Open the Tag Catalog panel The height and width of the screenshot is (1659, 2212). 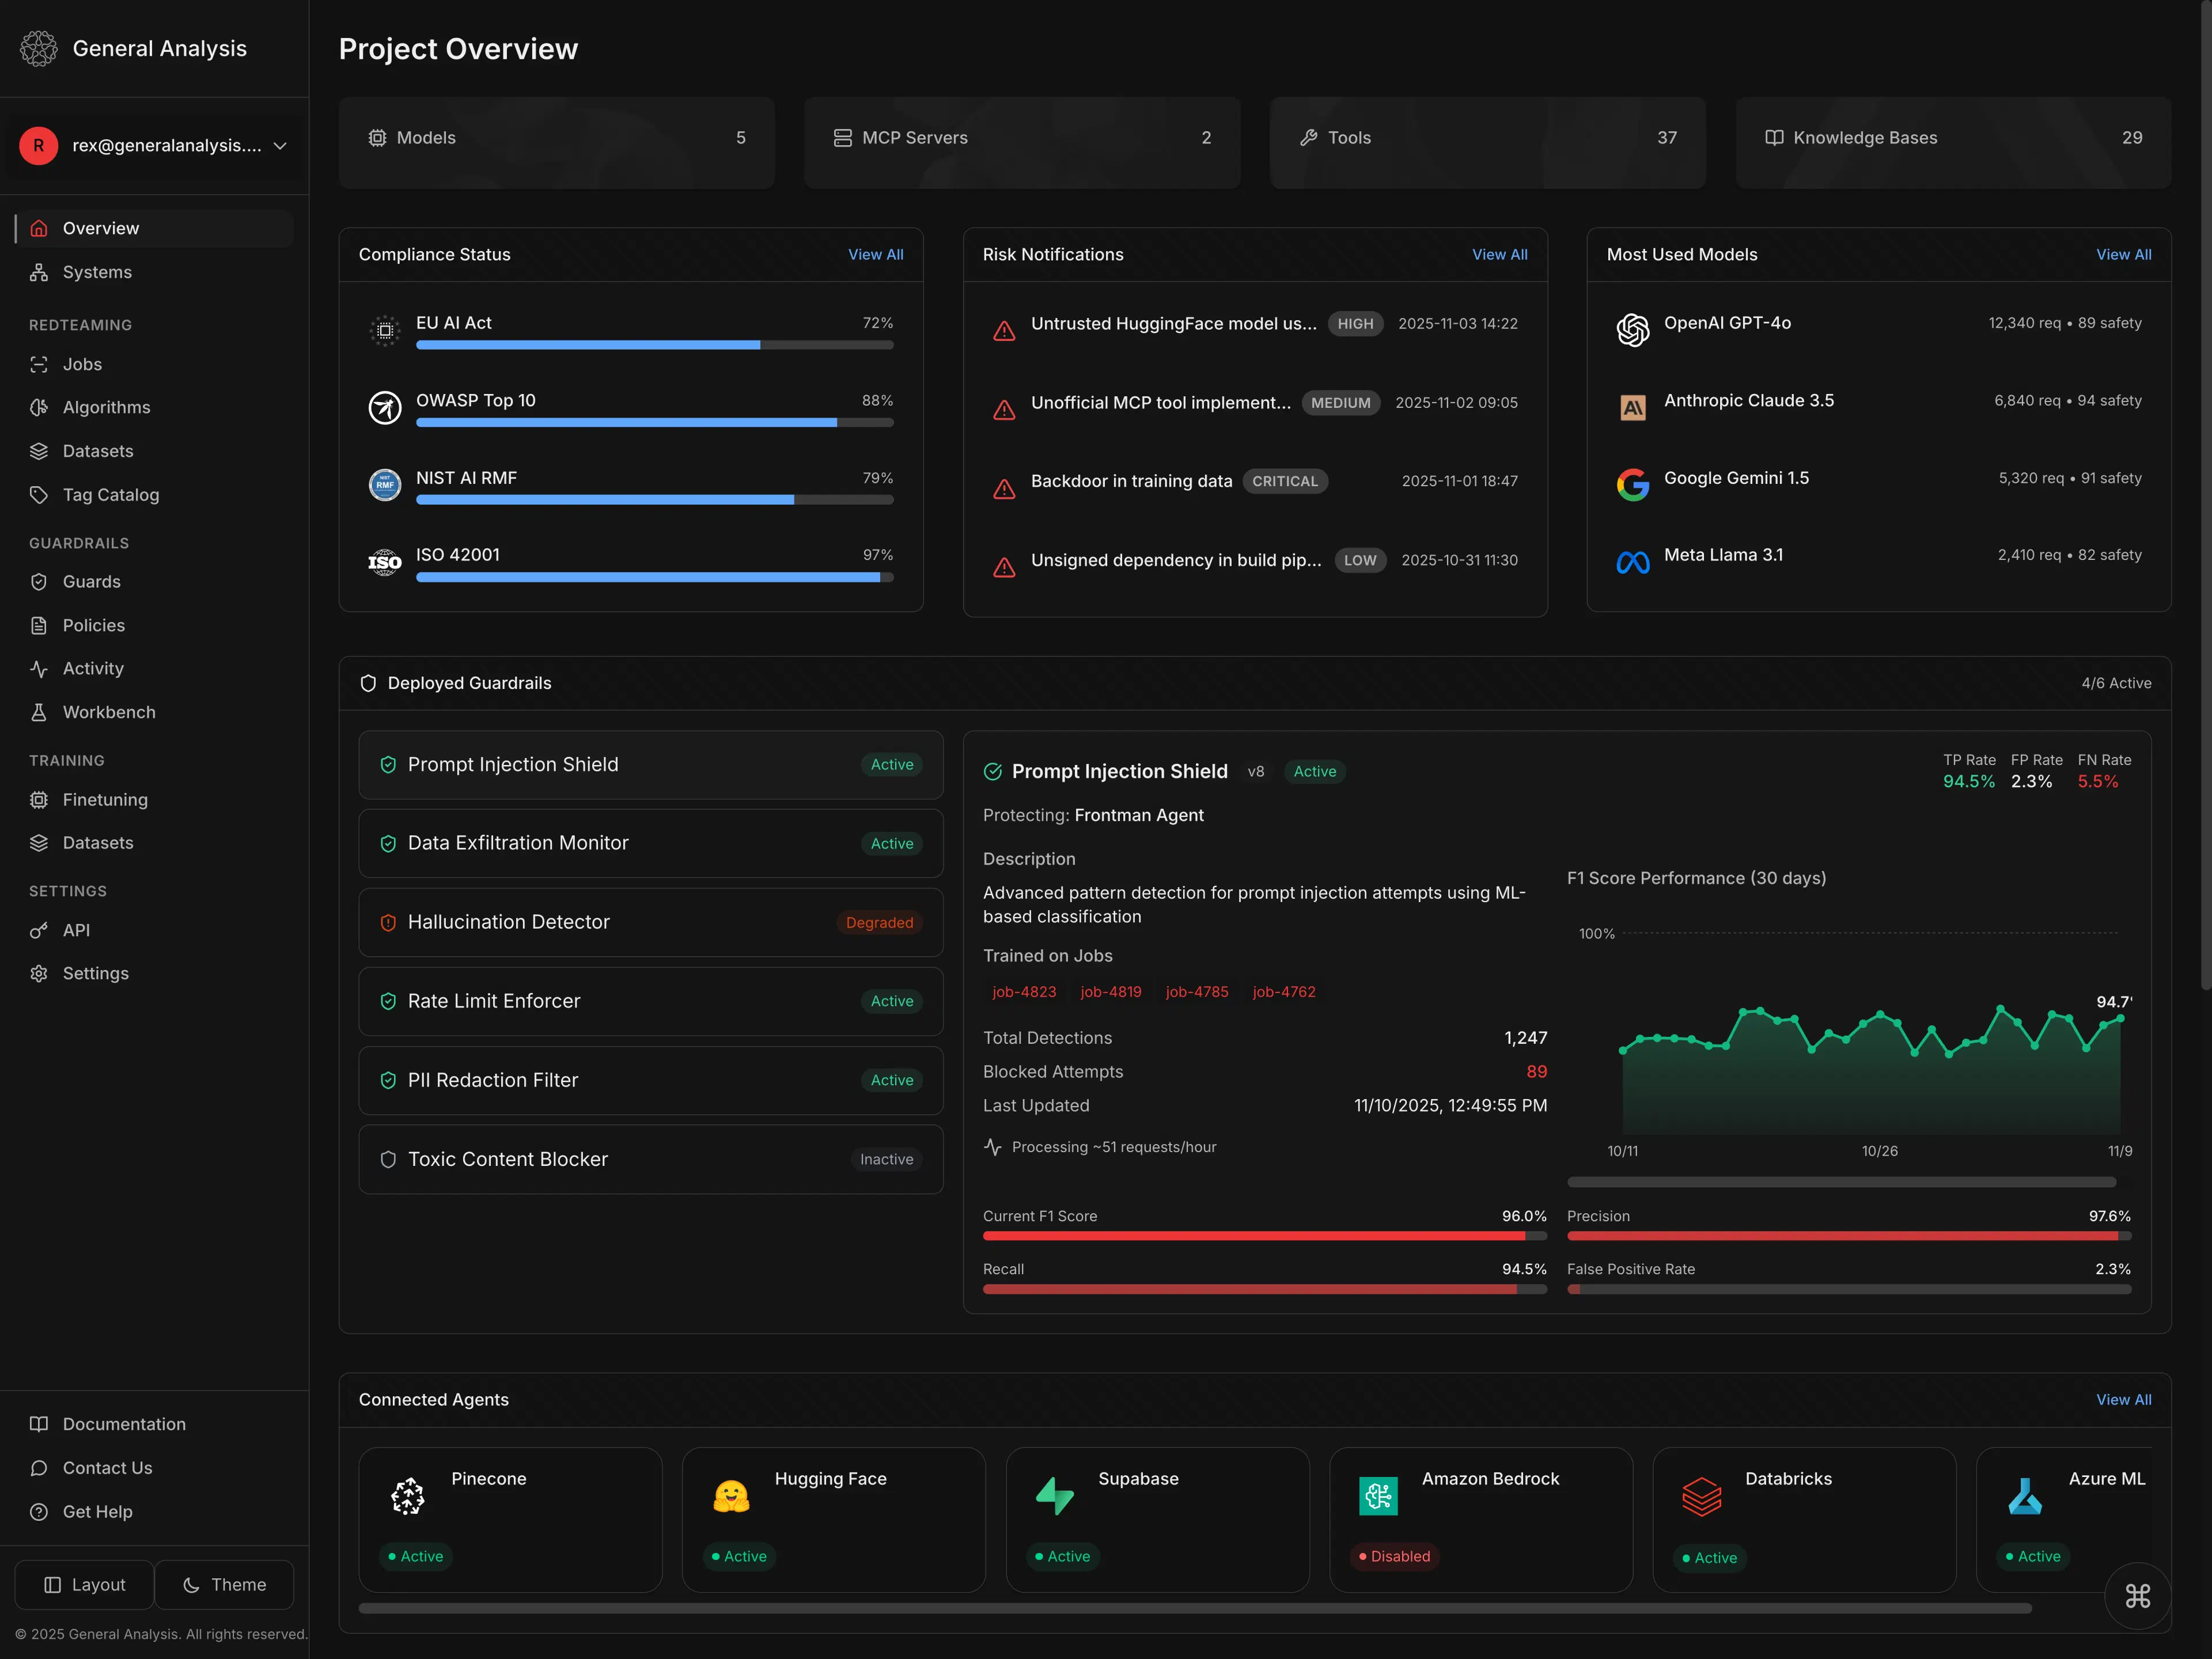pos(110,494)
